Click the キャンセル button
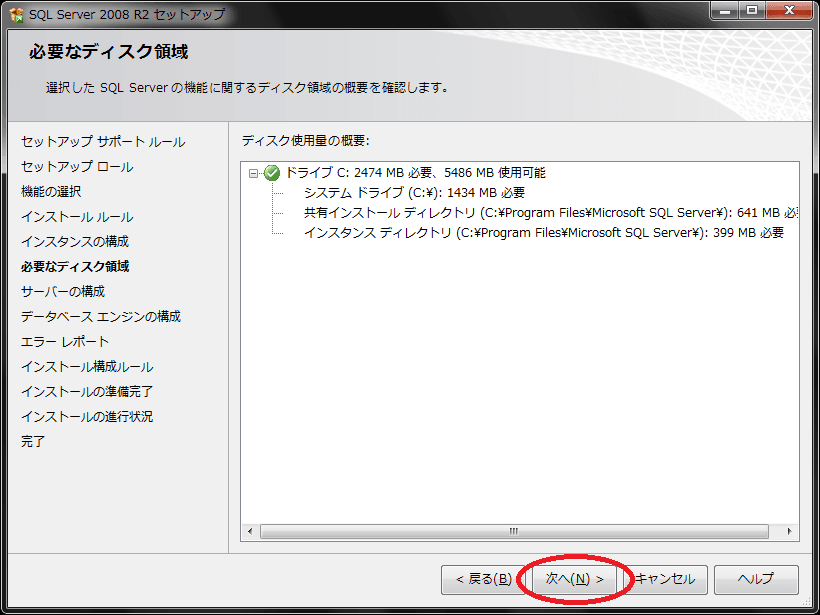Viewport: 820px width, 615px height. pos(667,580)
